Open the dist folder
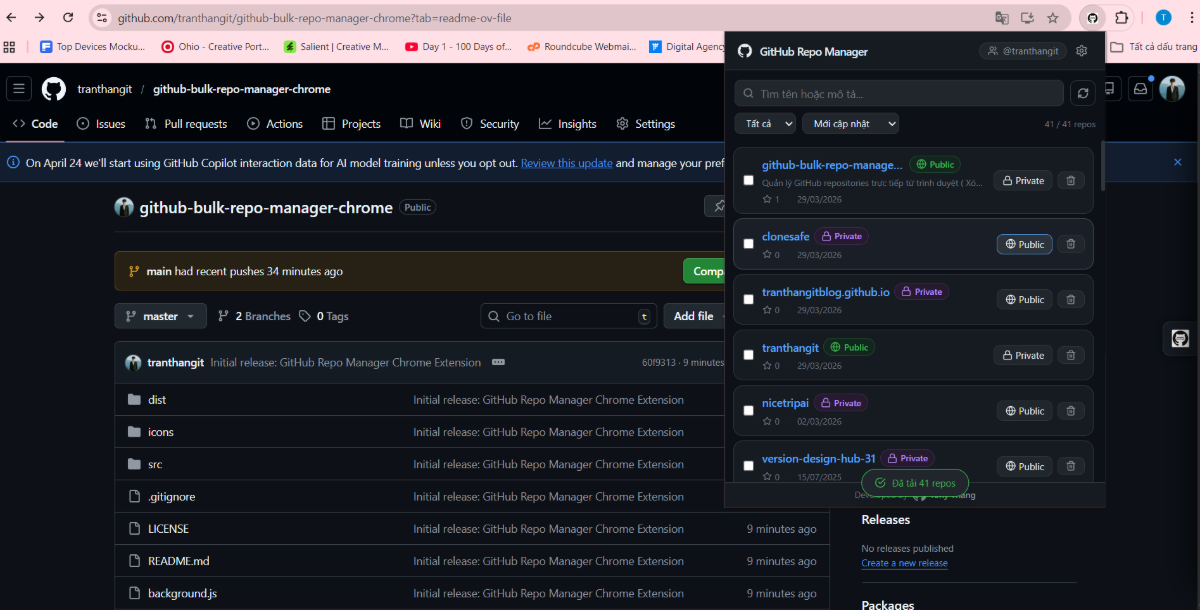 coord(157,399)
